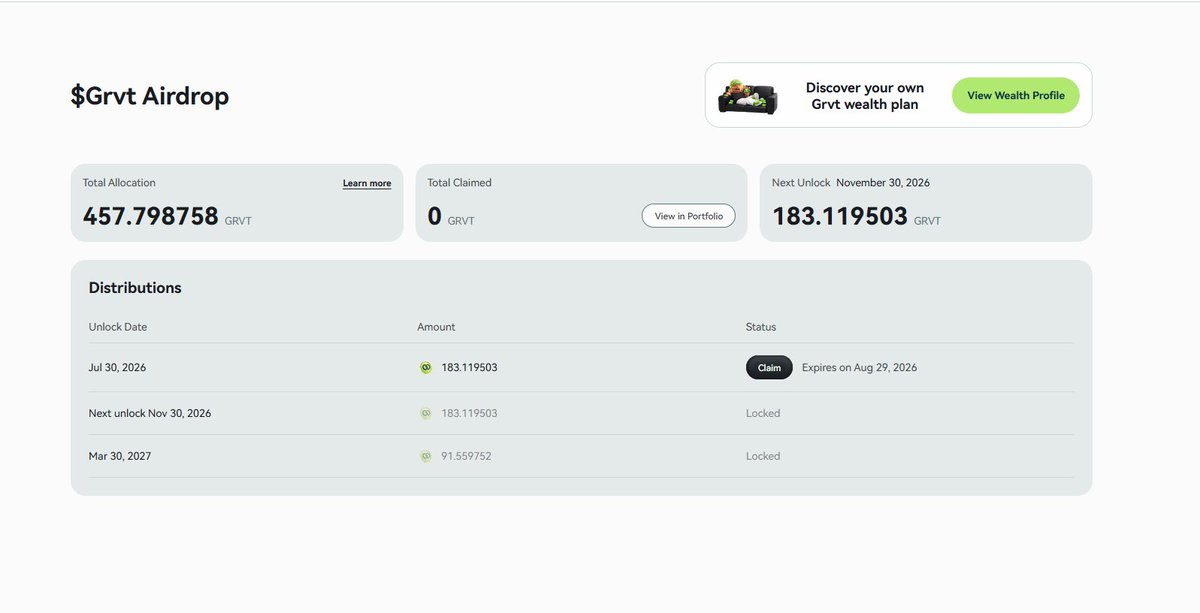The height and width of the screenshot is (613, 1200).
Task: Click View in Portfolio button
Action: point(689,216)
